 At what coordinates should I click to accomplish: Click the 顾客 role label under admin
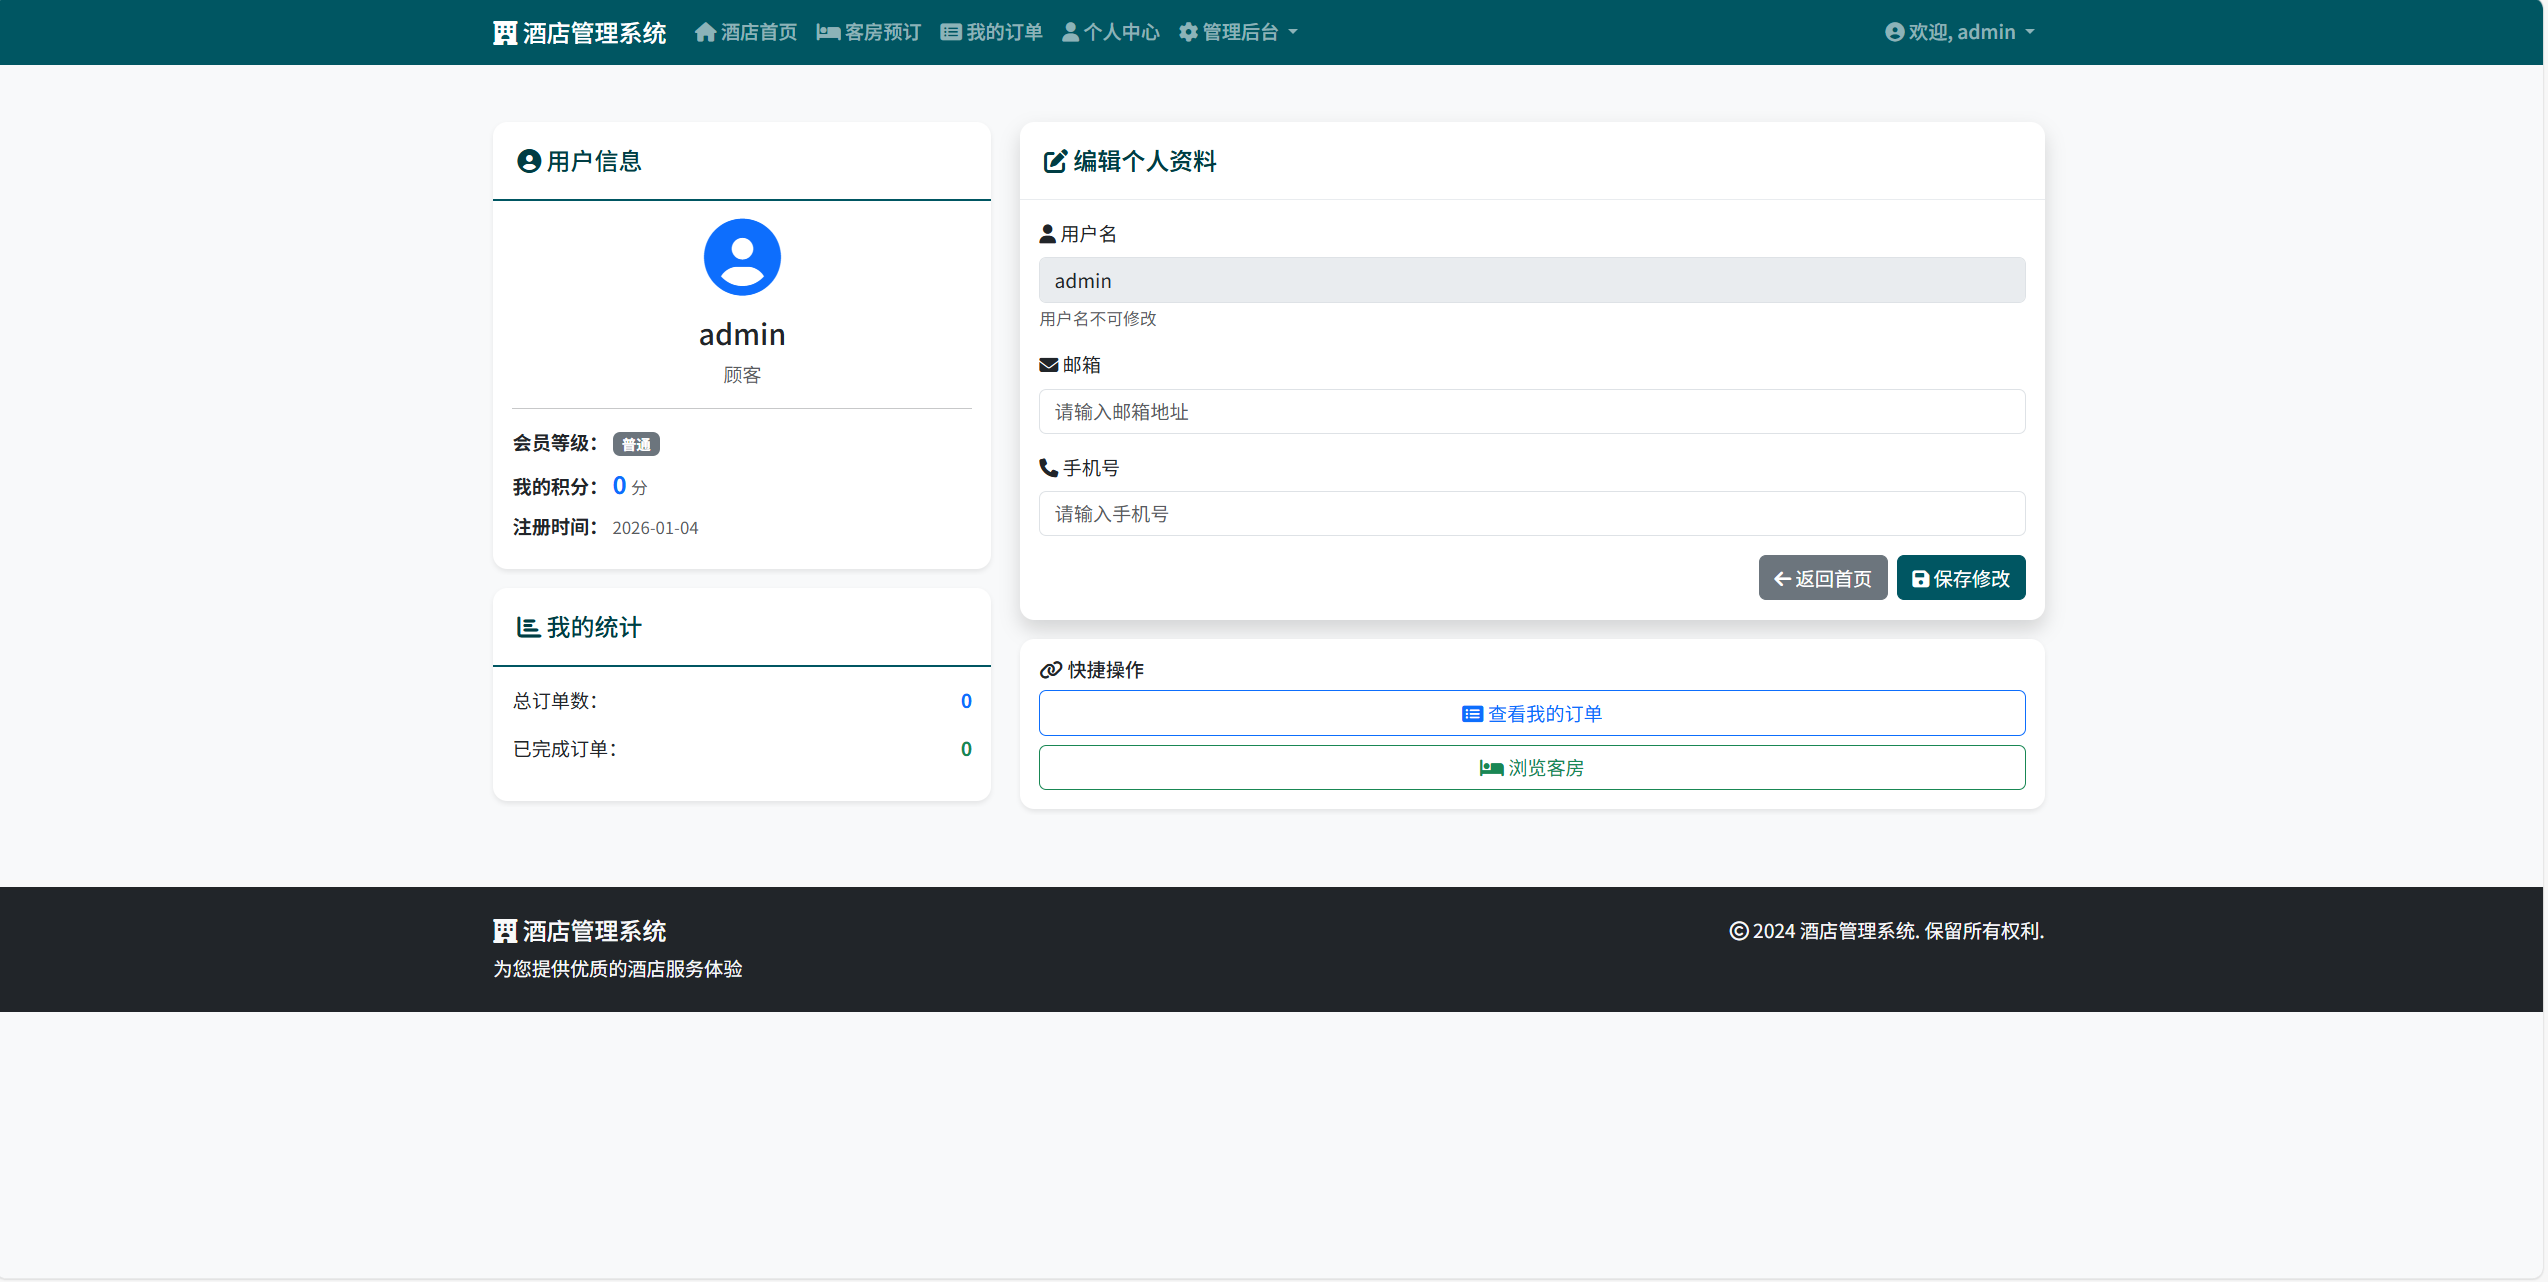point(742,375)
